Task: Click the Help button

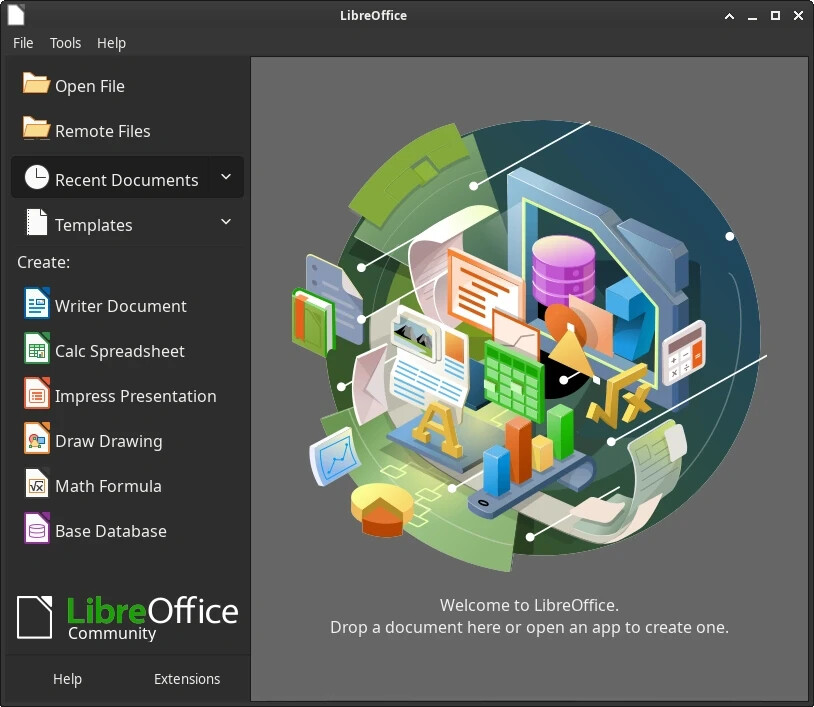Action: (x=67, y=679)
